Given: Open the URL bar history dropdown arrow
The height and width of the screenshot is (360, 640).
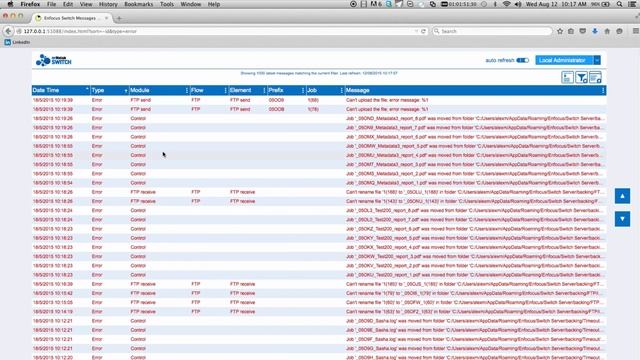Looking at the screenshot, I should [x=416, y=31].
